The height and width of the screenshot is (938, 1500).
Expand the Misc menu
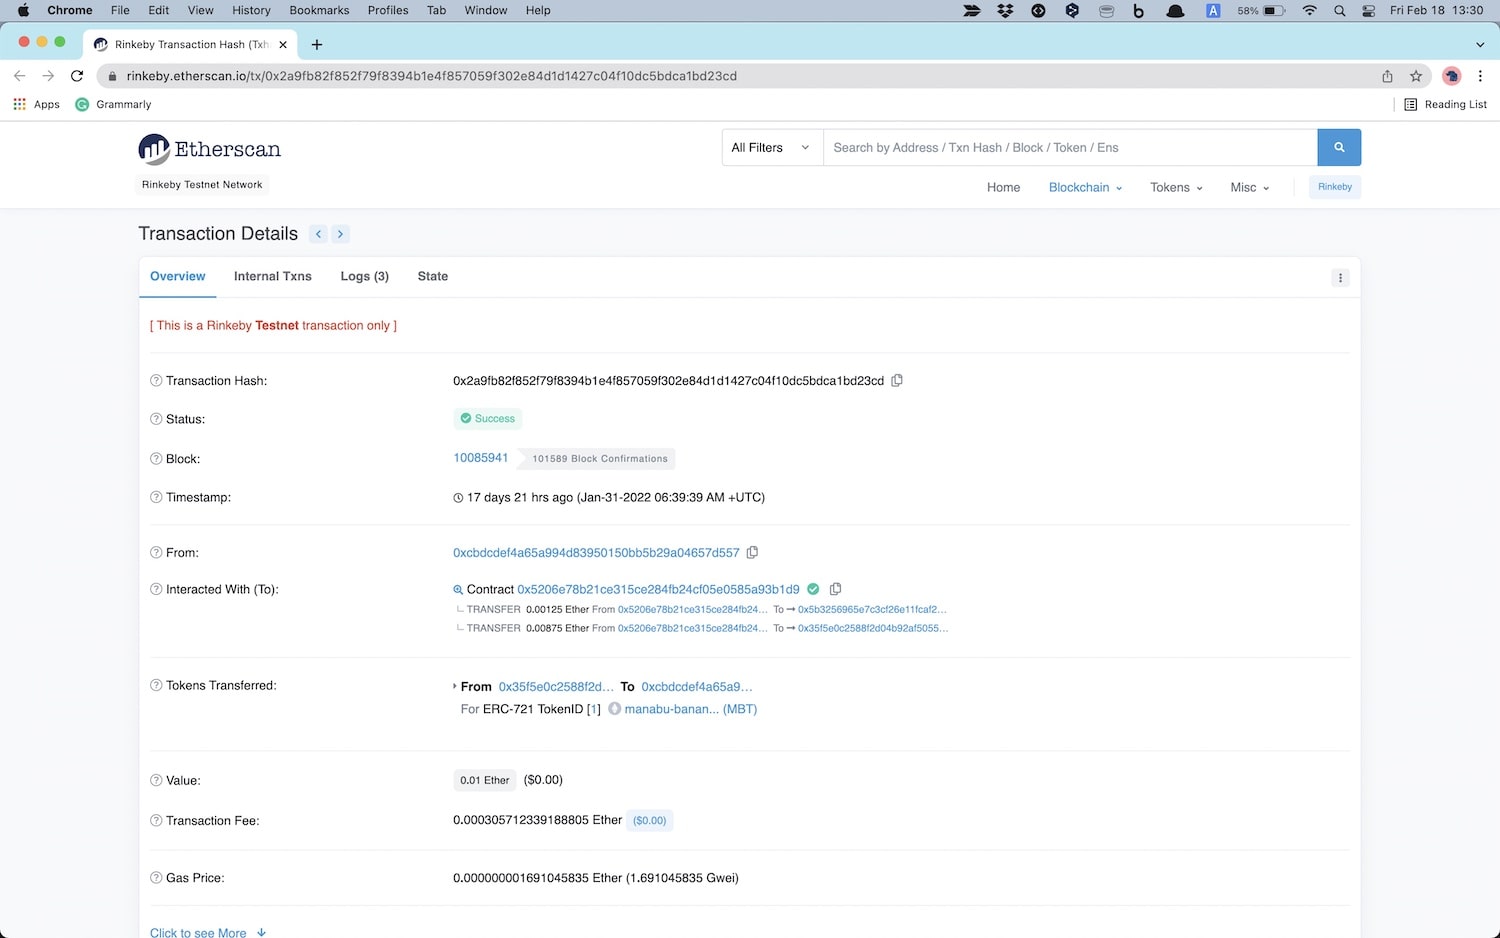(x=1250, y=187)
